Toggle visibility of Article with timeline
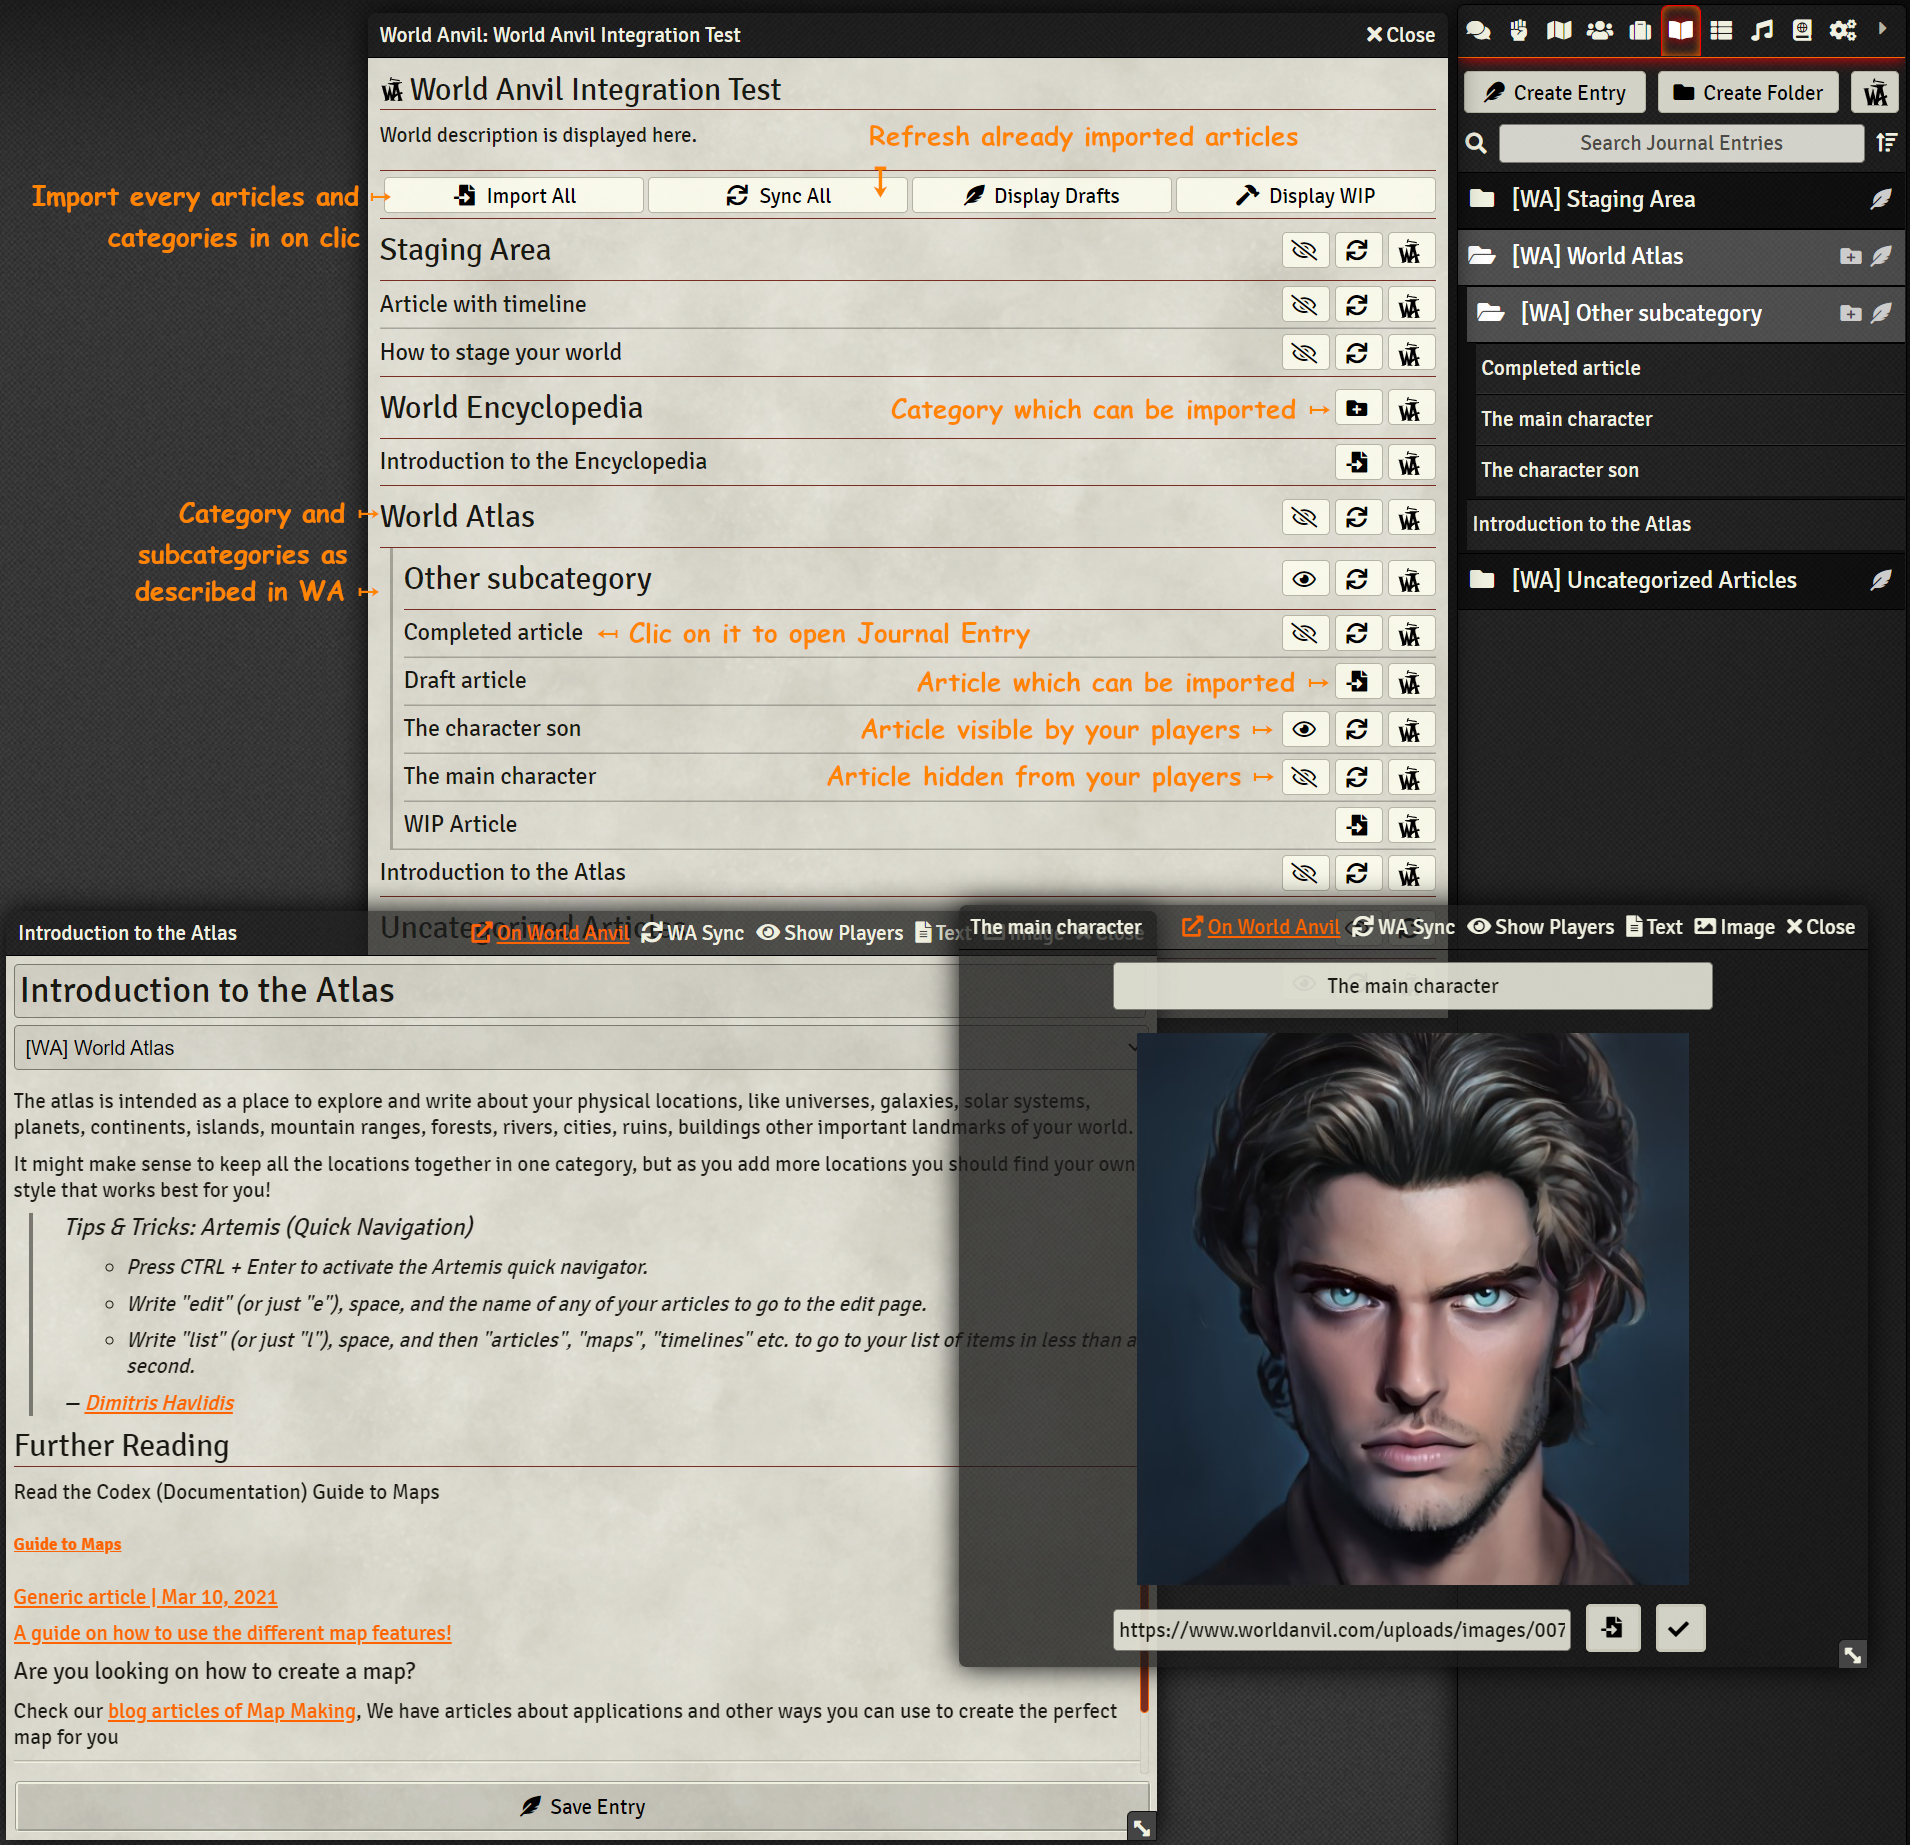1911x1845 pixels. coord(1305,305)
